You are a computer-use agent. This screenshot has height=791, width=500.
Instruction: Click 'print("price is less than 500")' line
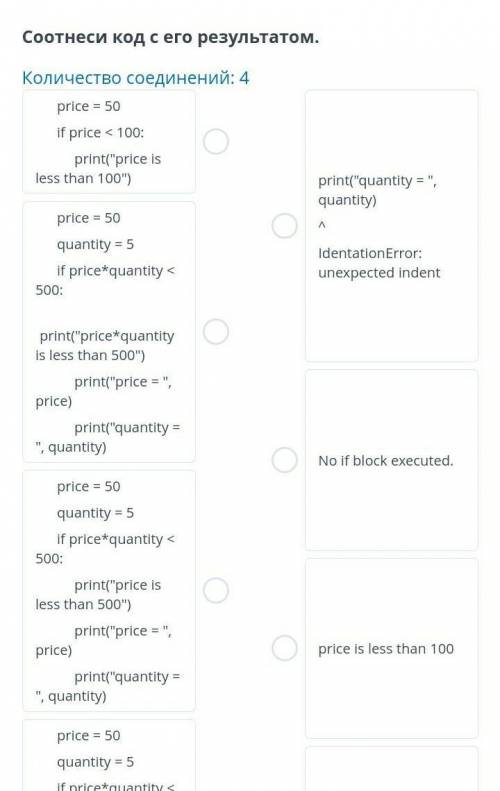[x=98, y=595]
